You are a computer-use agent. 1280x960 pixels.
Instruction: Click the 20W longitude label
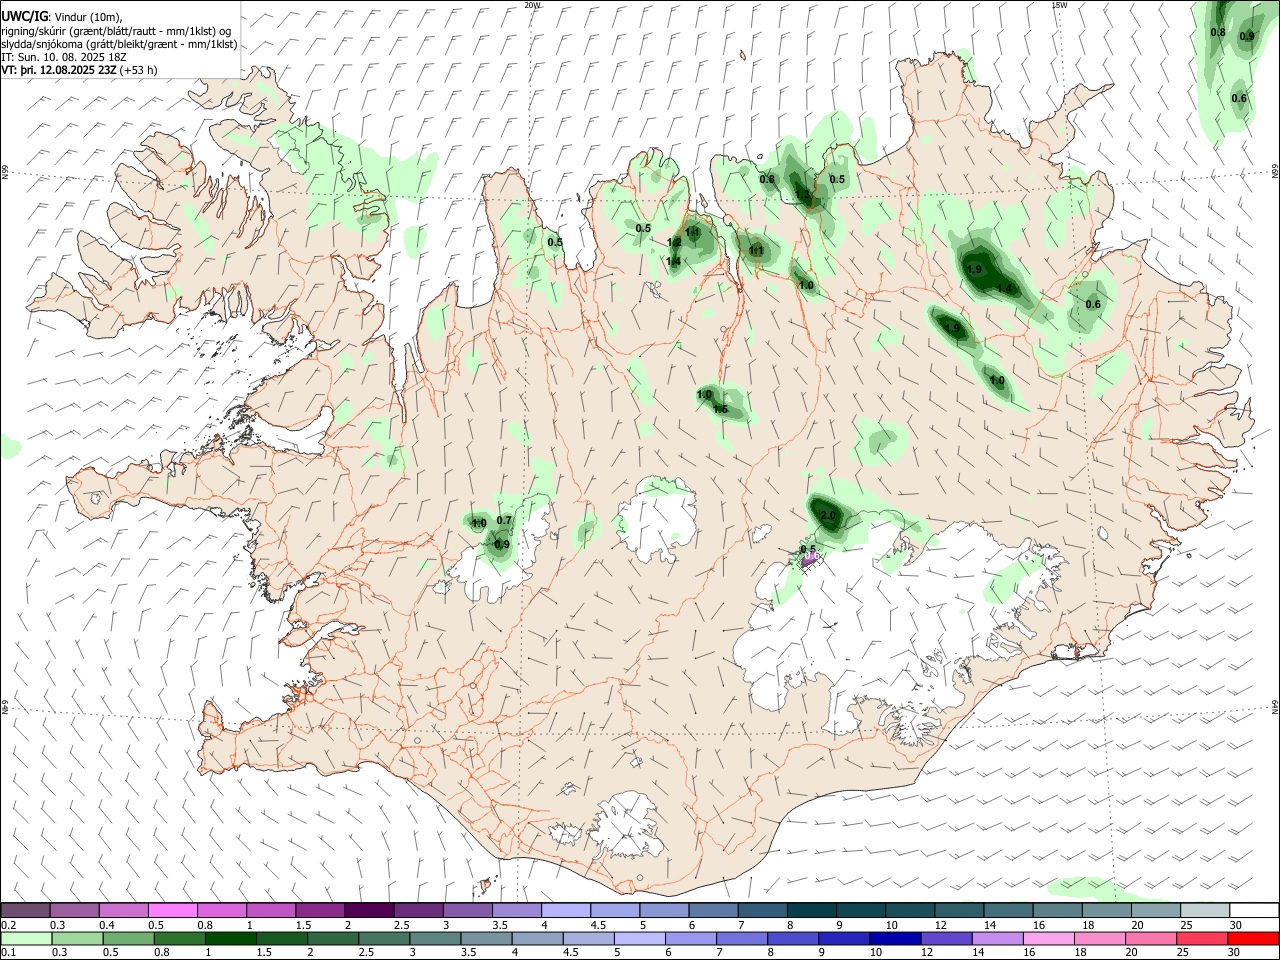(532, 5)
